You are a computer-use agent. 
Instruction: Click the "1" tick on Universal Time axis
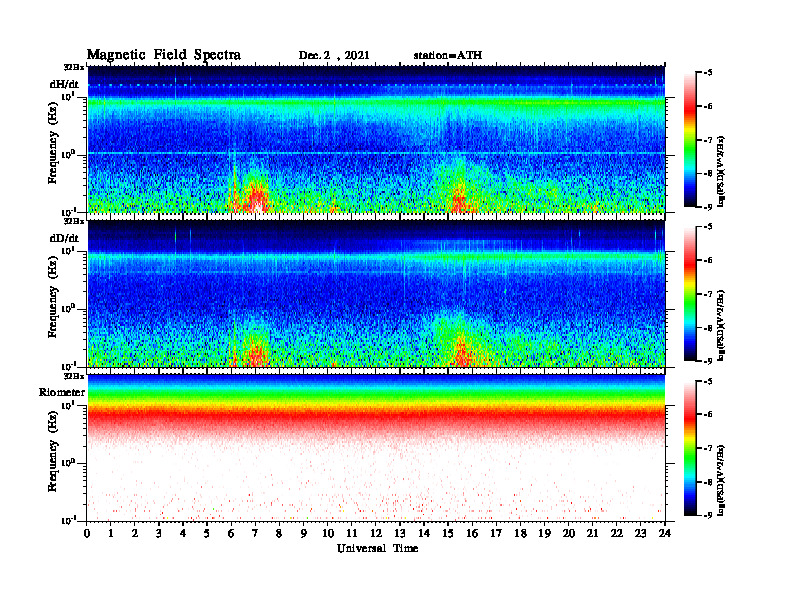tap(111, 533)
